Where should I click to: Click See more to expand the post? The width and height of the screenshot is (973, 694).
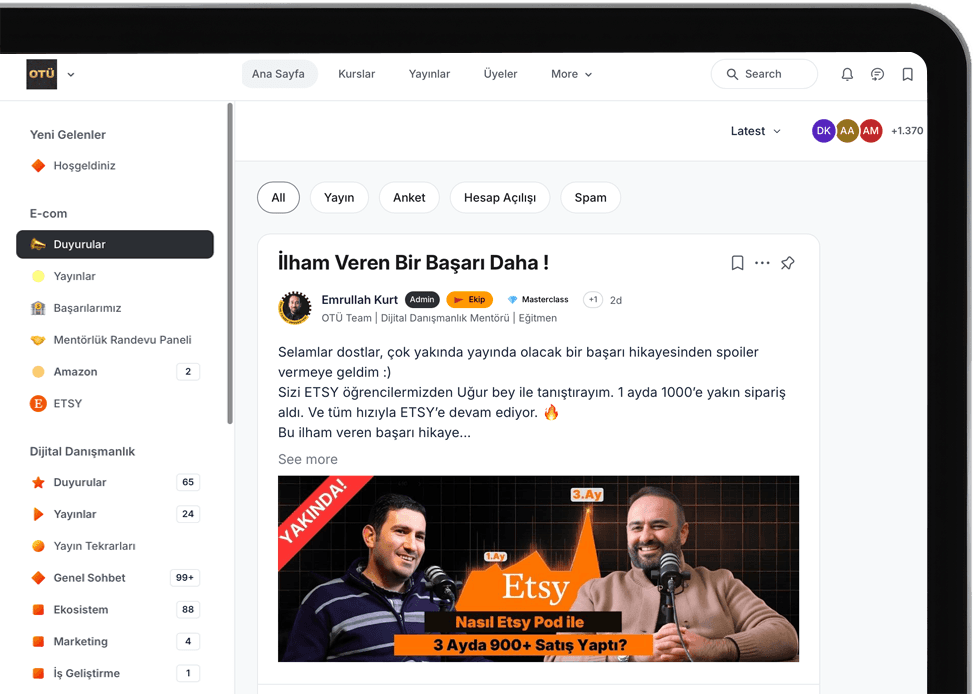pyautogui.click(x=308, y=459)
